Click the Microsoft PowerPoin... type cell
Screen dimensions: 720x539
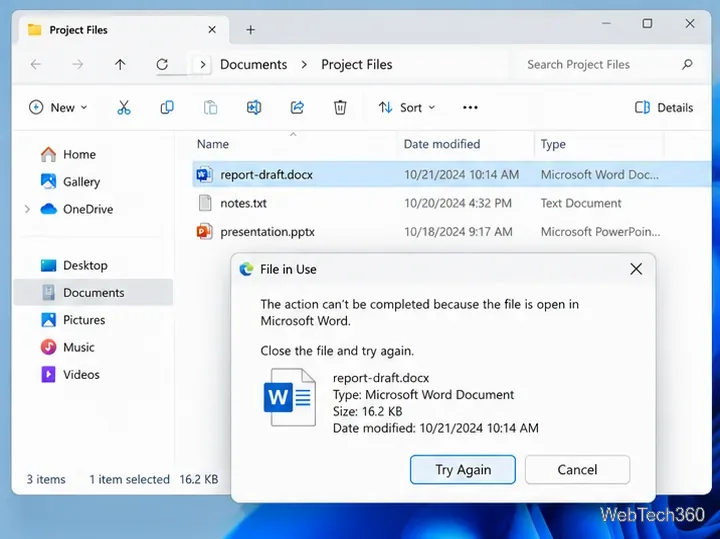click(x=601, y=231)
